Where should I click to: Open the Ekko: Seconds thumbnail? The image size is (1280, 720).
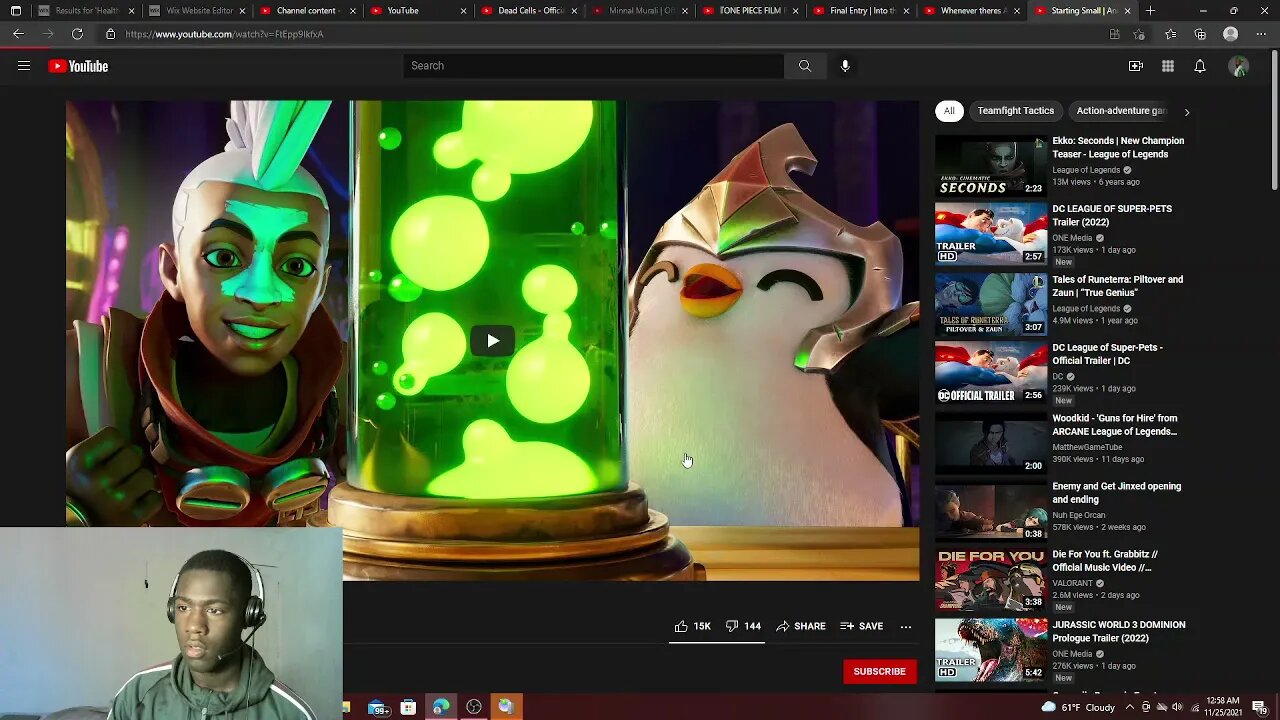click(991, 166)
